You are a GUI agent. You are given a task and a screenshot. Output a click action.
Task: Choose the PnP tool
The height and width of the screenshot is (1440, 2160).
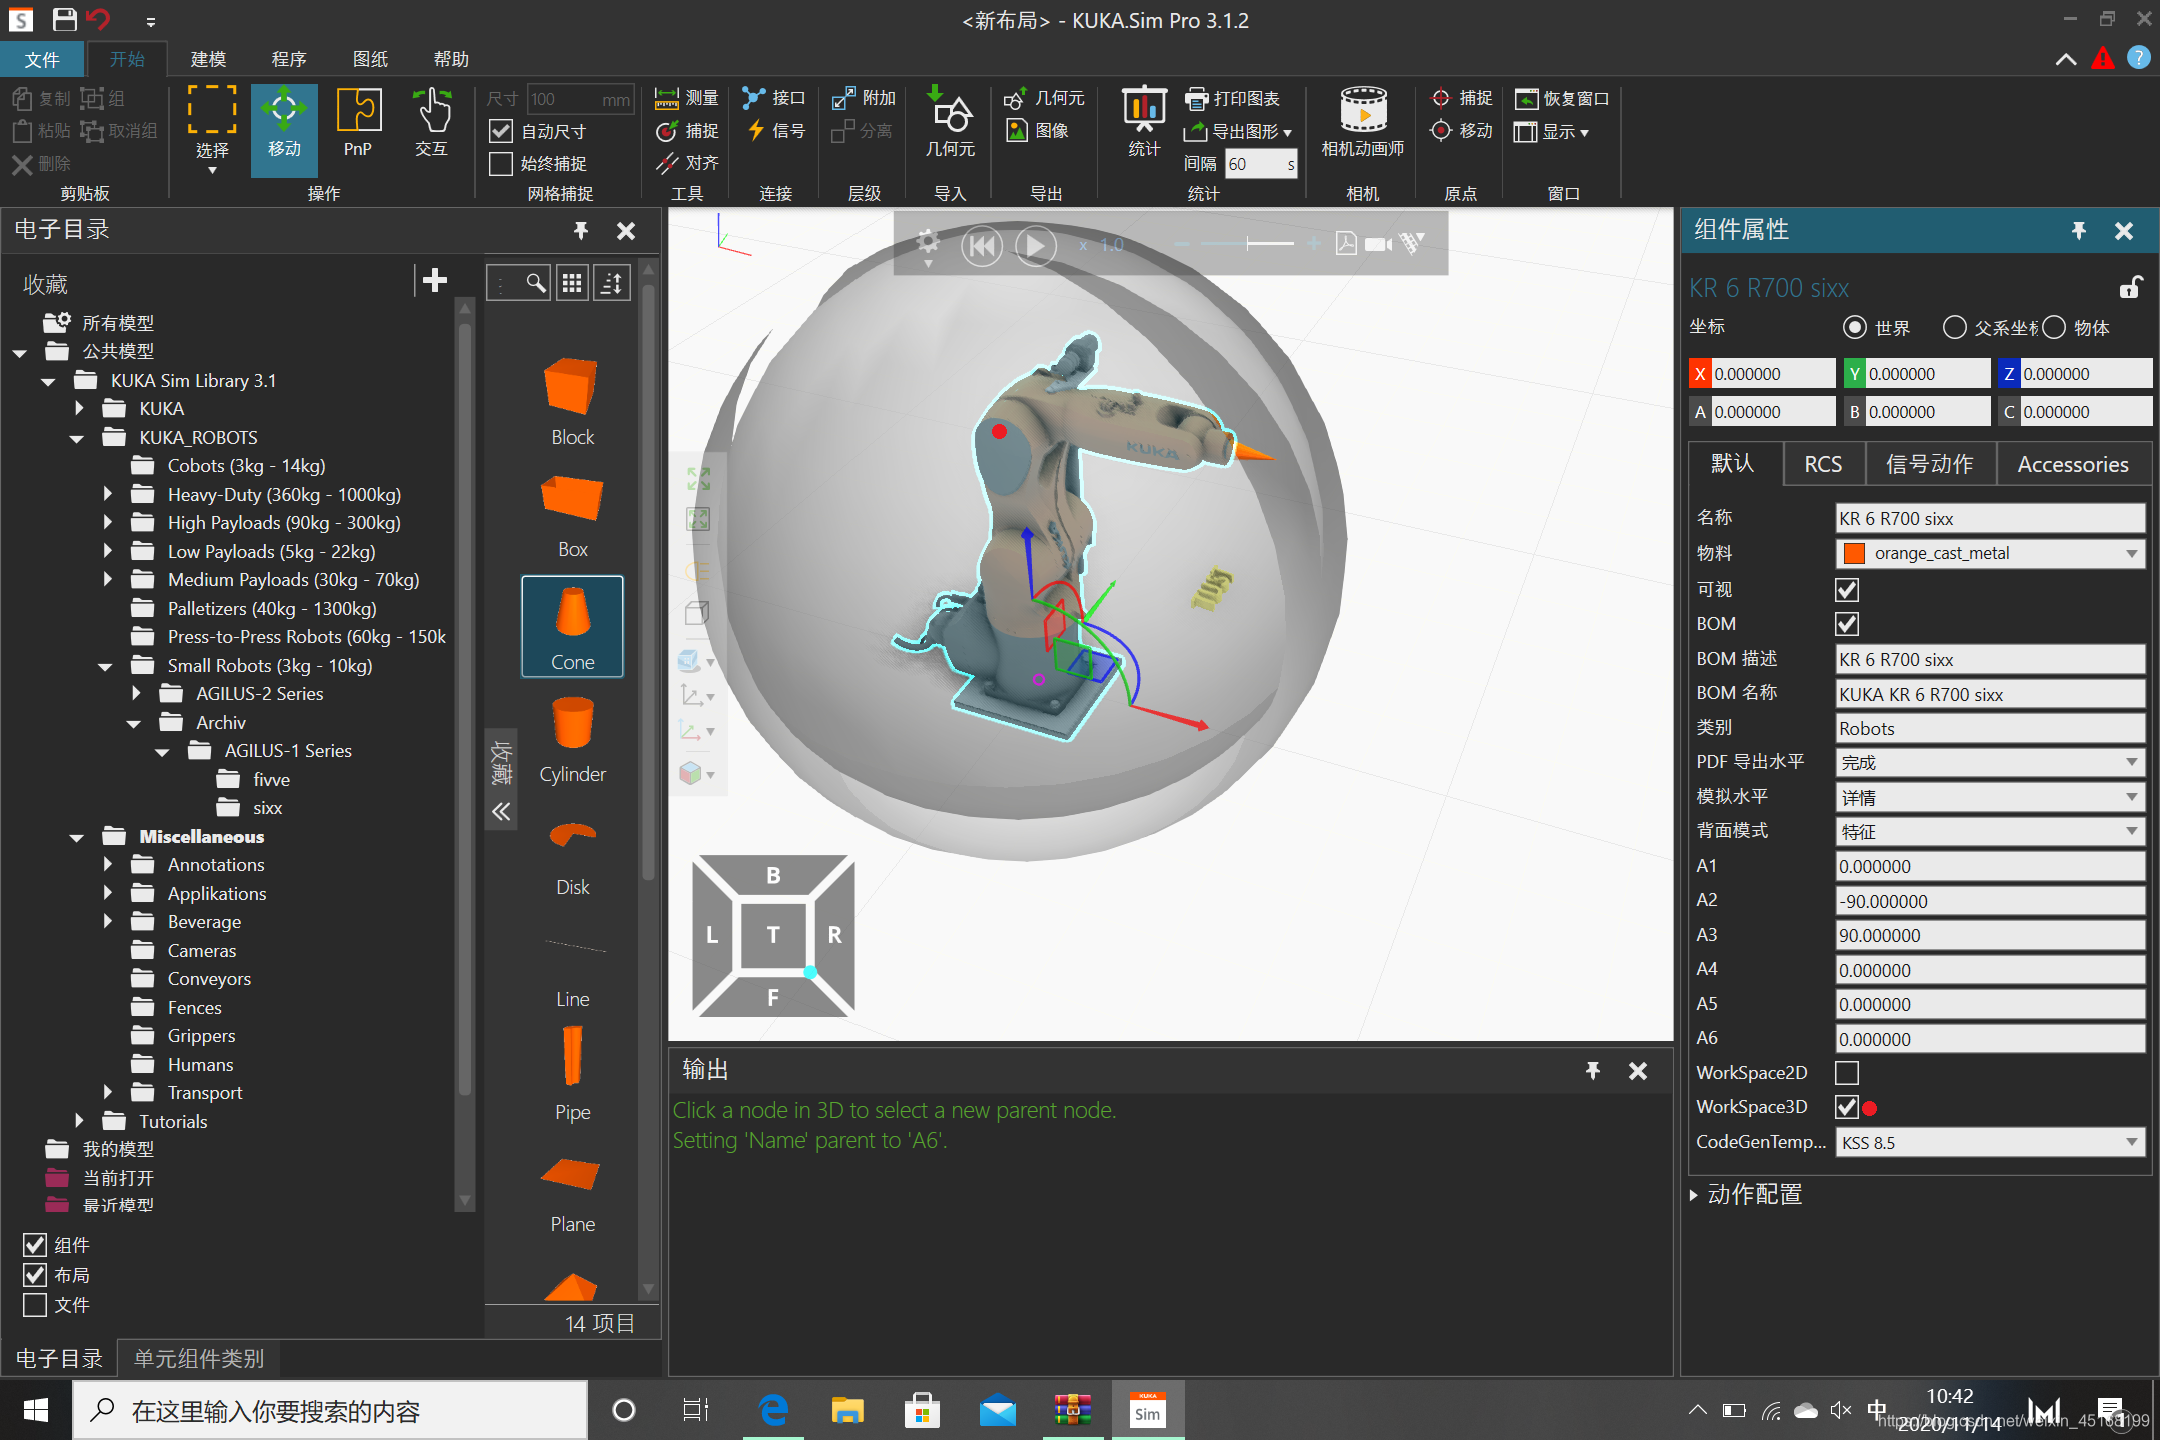point(358,124)
